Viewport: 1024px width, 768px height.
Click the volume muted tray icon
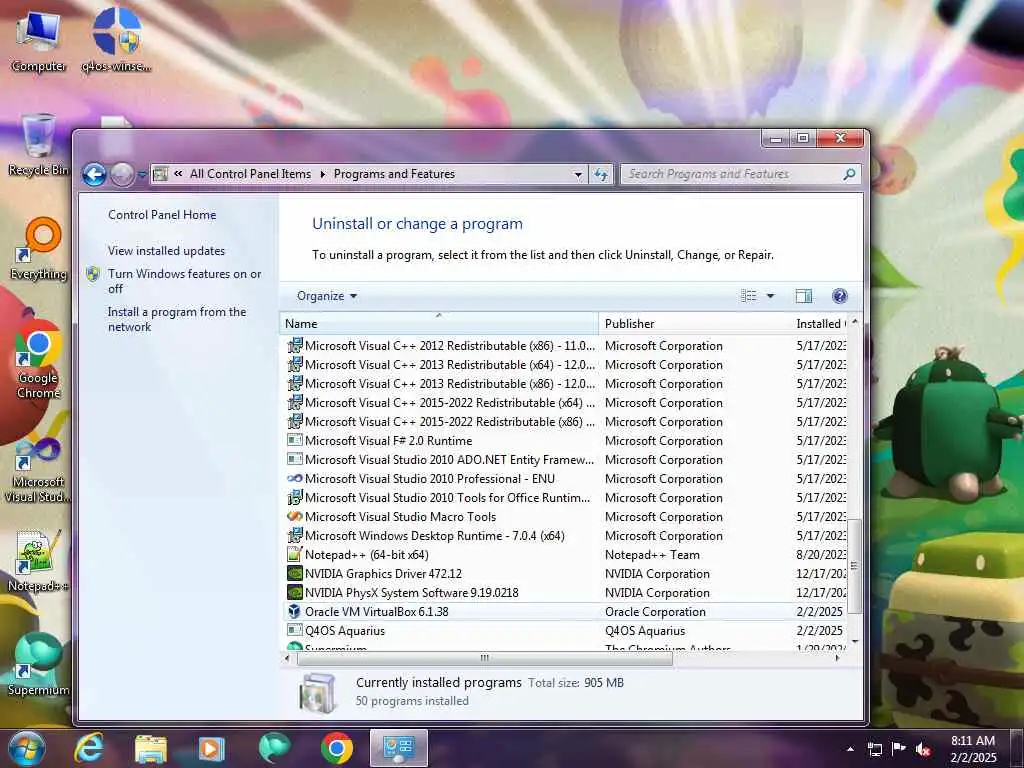point(923,749)
